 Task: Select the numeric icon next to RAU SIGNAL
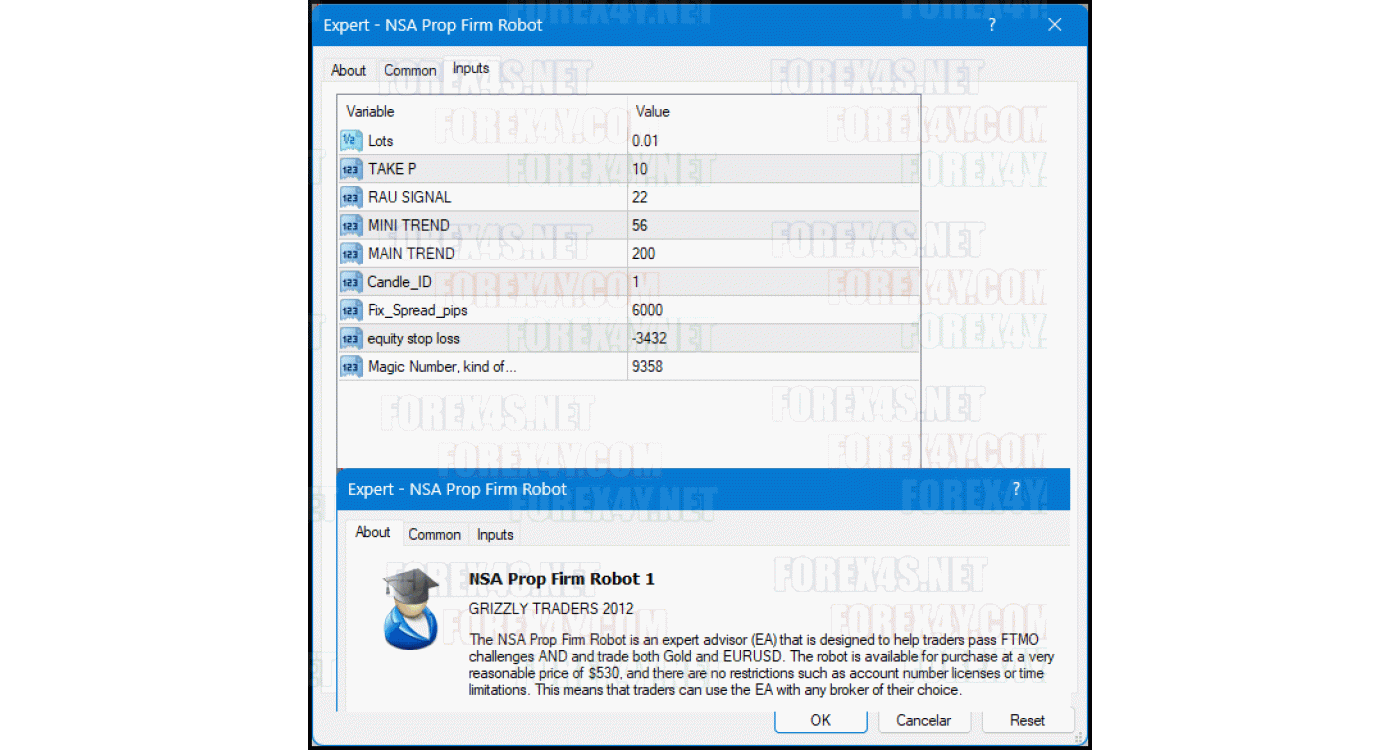coord(351,197)
